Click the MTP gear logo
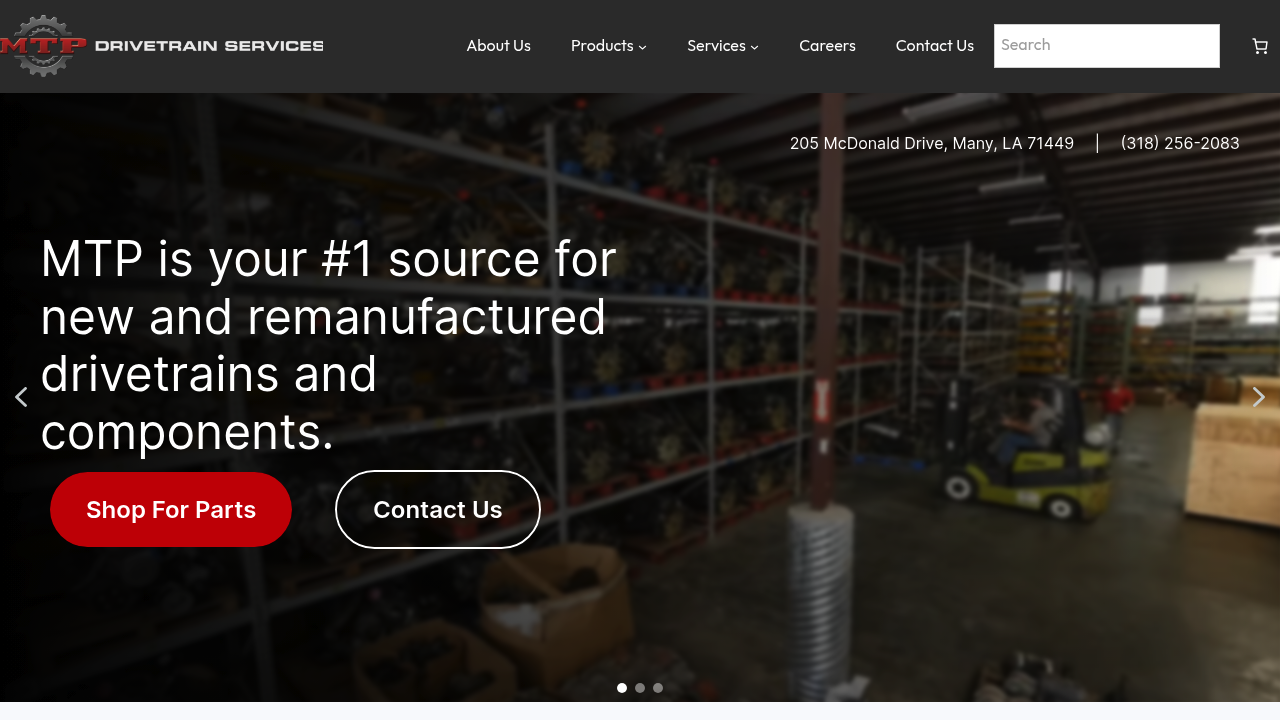The height and width of the screenshot is (720, 1280). point(43,46)
